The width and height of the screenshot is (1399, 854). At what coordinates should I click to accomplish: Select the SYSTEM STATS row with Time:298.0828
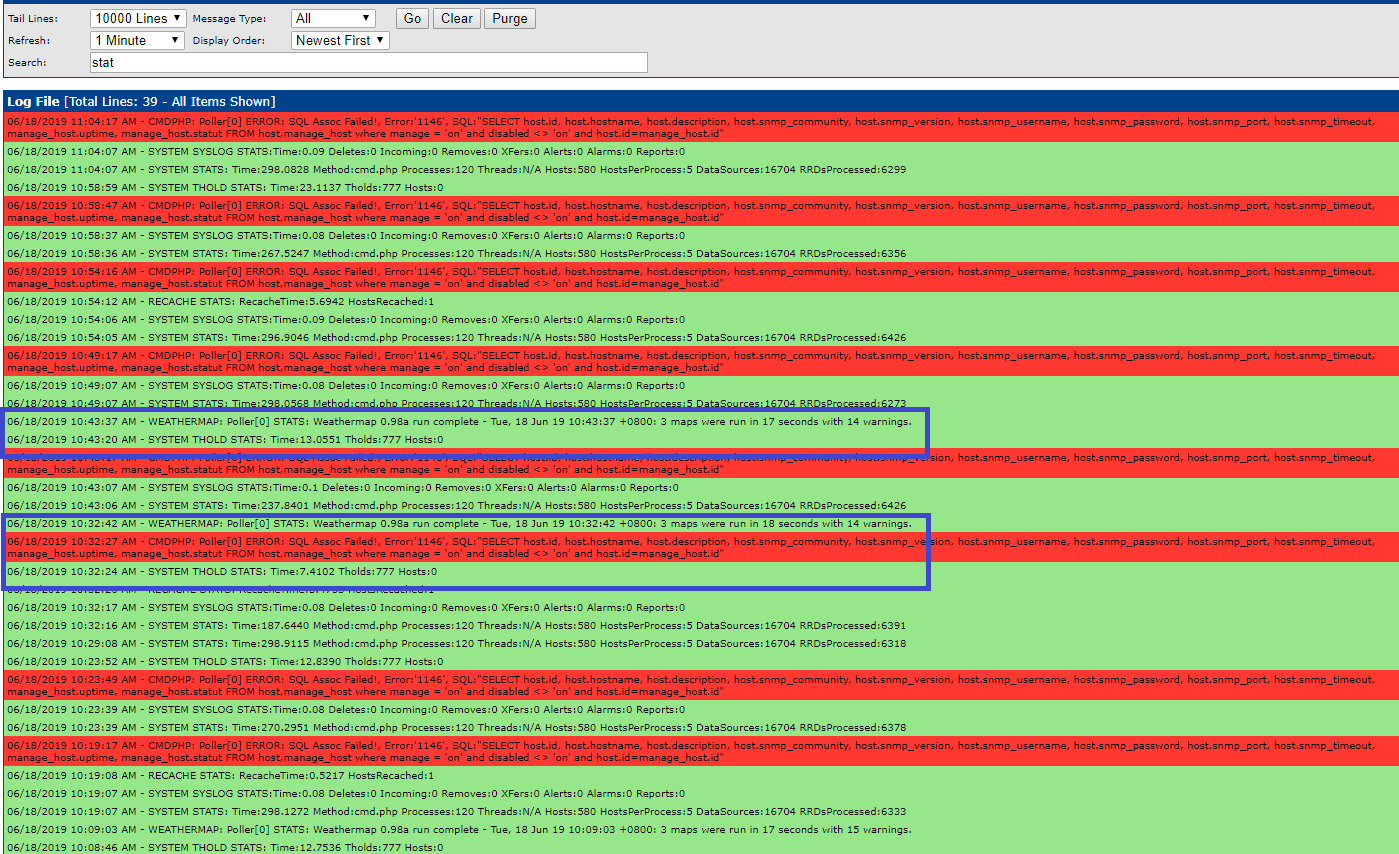(x=699, y=170)
